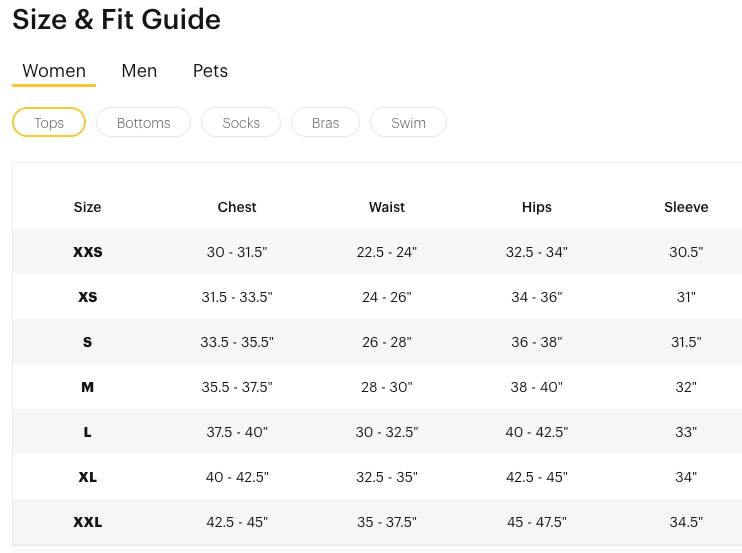Screen dimensions: 742x553
Task: Select the Pets tab
Action: click(210, 71)
